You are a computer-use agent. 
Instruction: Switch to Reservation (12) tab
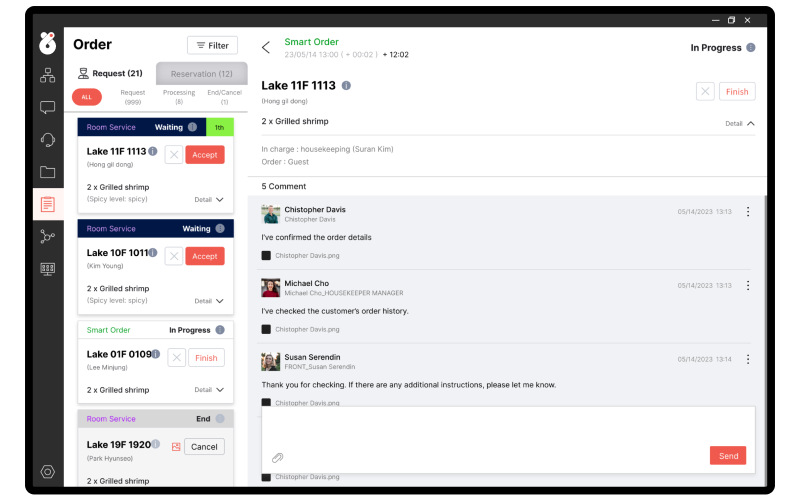[x=202, y=73]
